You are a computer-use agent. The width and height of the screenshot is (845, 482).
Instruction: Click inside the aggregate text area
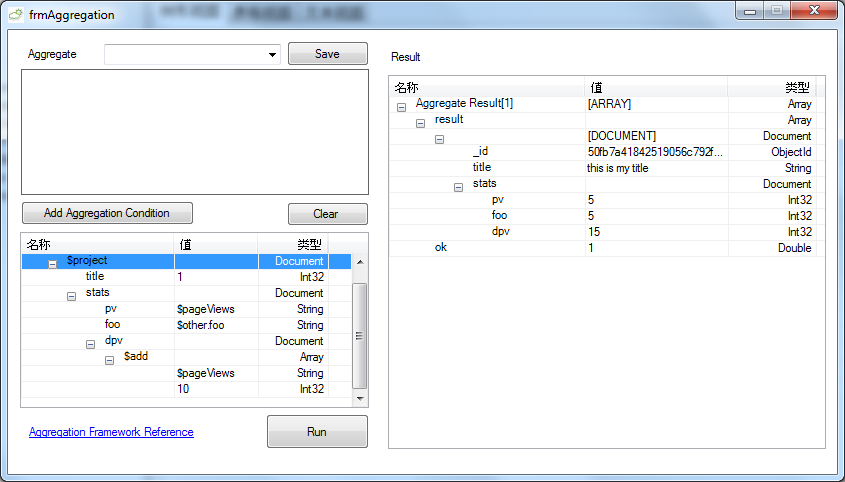click(195, 132)
